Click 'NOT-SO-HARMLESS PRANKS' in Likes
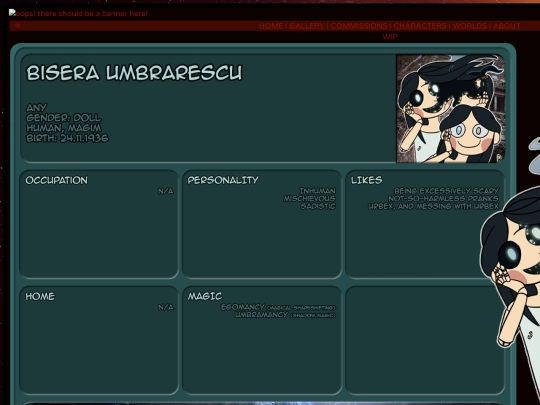 click(443, 198)
